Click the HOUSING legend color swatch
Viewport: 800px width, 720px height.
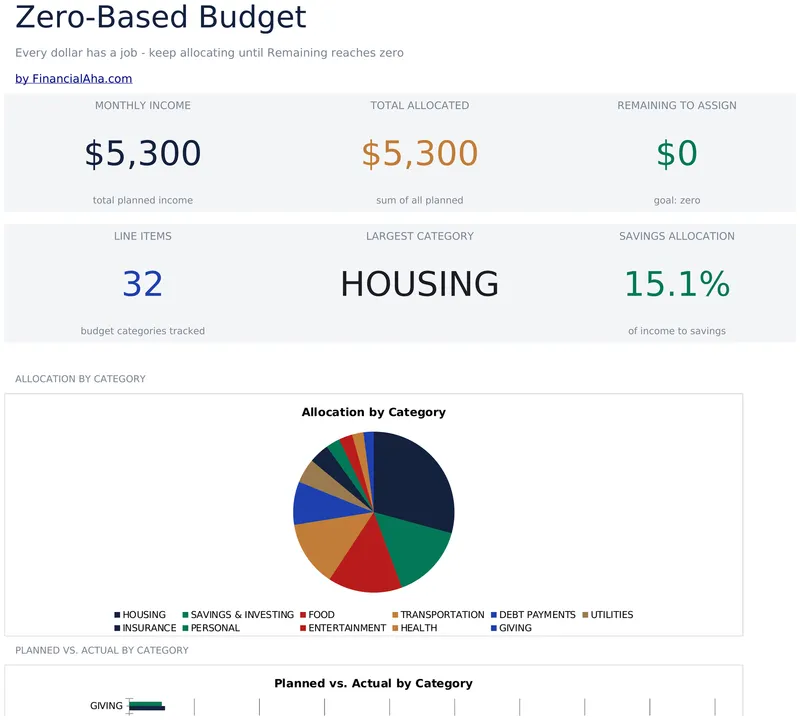(x=117, y=615)
